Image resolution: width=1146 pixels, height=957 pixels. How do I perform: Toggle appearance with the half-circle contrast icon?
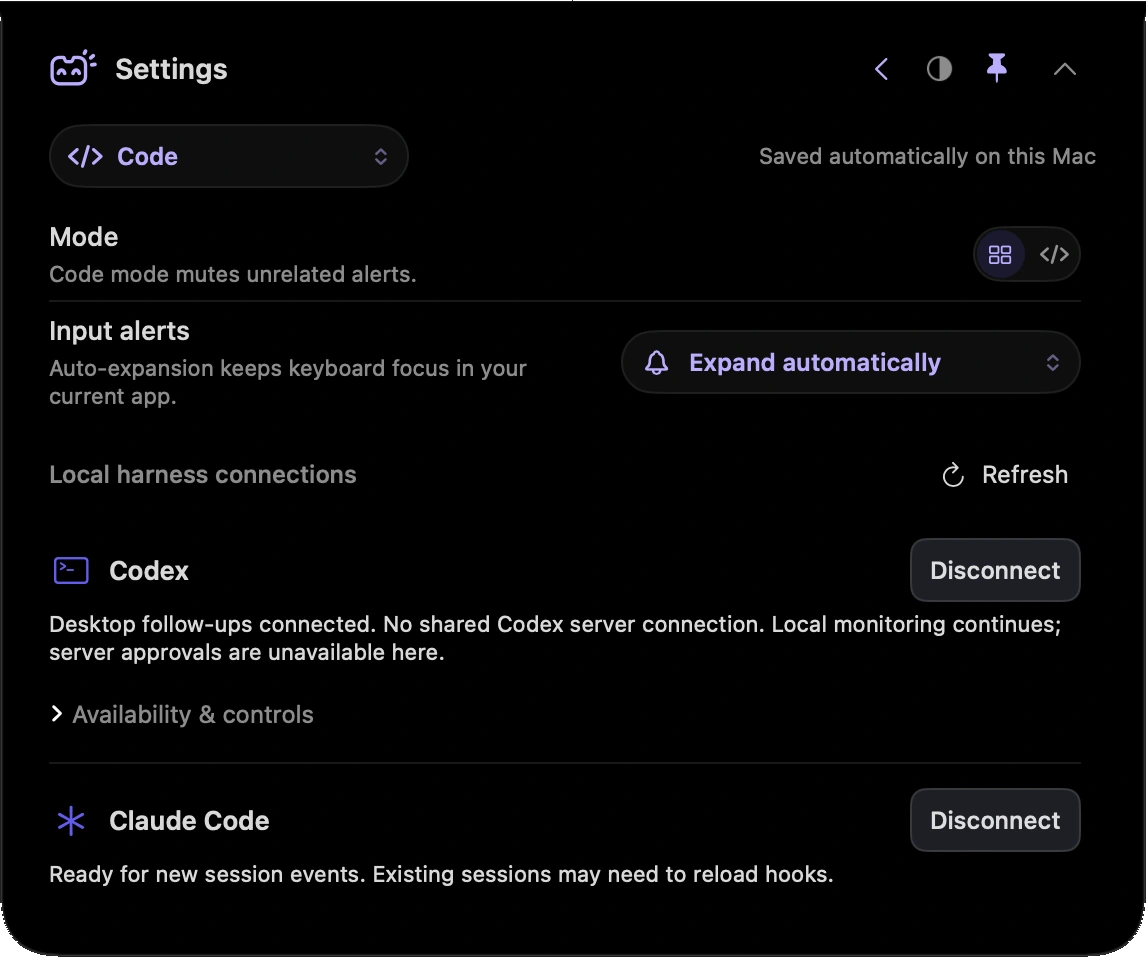point(939,69)
